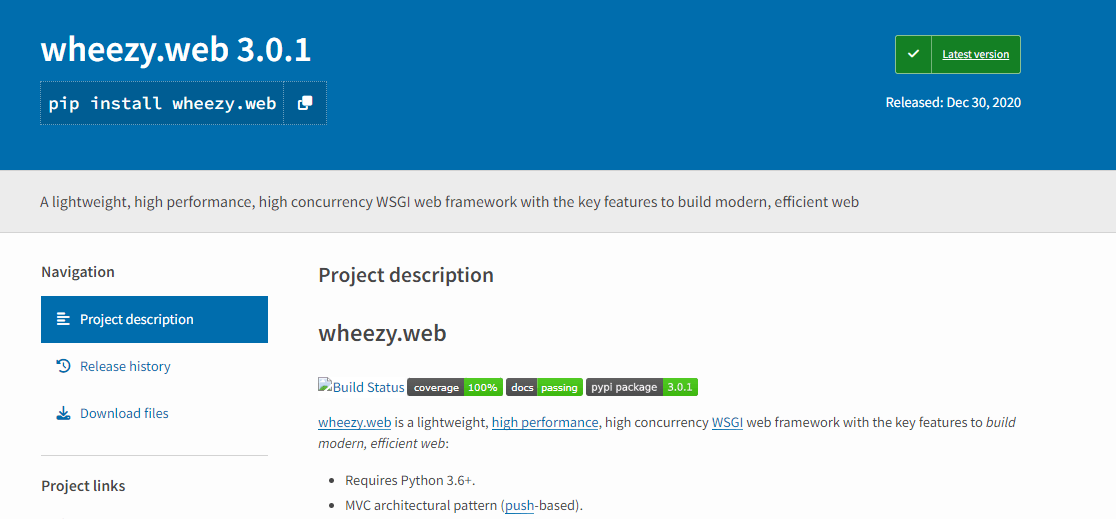This screenshot has width=1116, height=519.
Task: Click the Project description heading
Action: tap(406, 275)
